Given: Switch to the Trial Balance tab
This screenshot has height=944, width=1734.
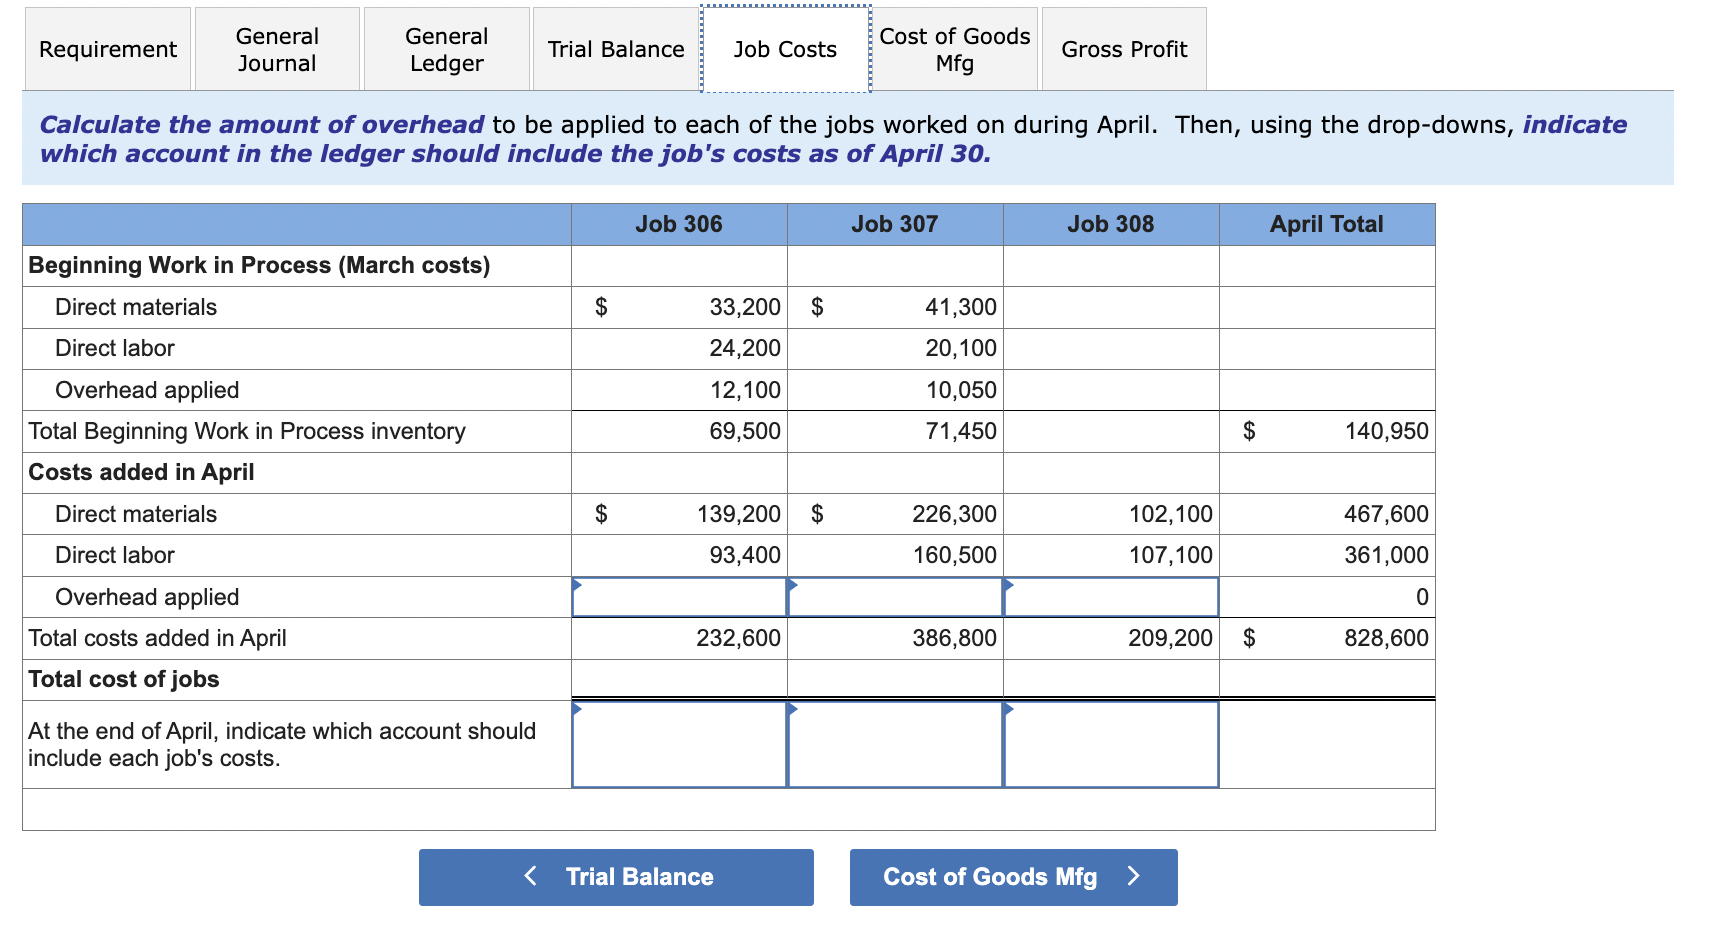Looking at the screenshot, I should tap(614, 48).
